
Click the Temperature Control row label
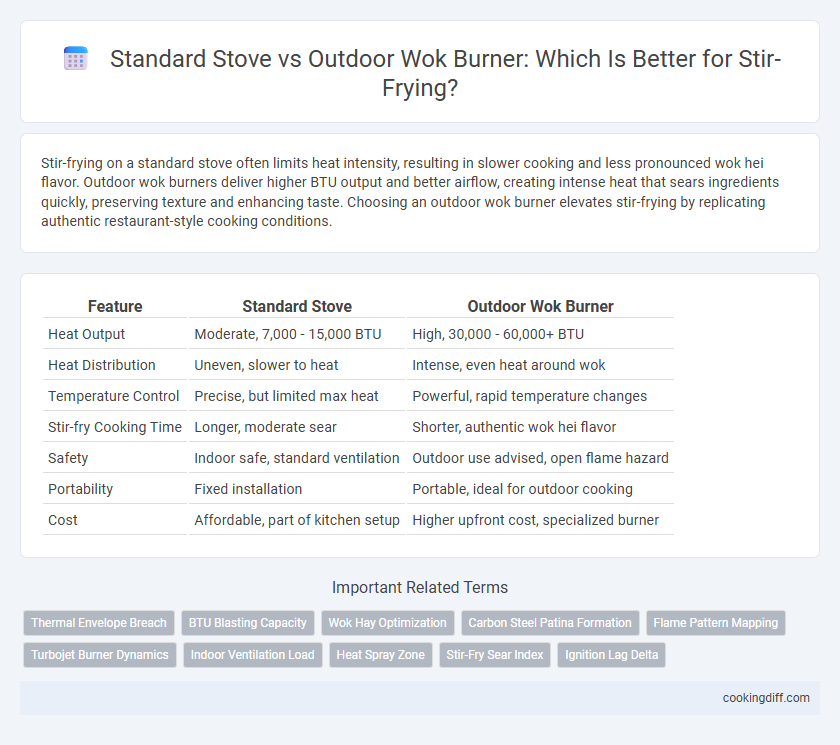tap(115, 396)
